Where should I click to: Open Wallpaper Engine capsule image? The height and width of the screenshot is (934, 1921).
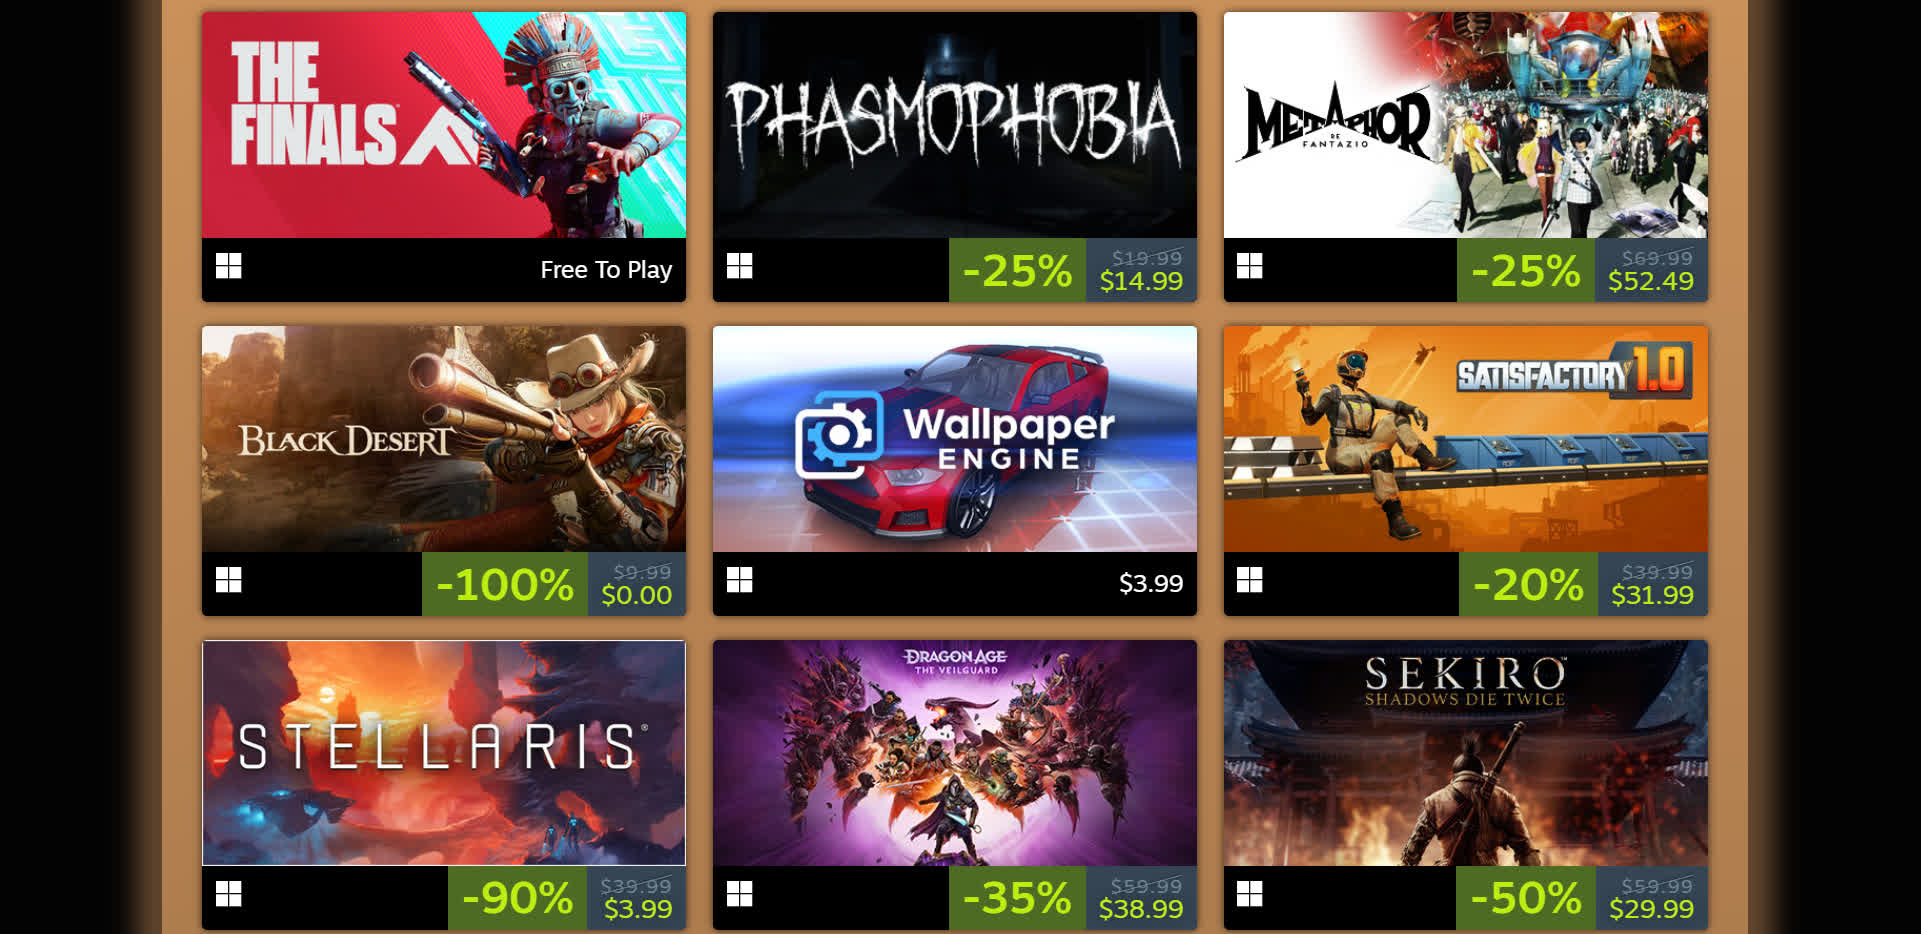pyautogui.click(x=955, y=439)
